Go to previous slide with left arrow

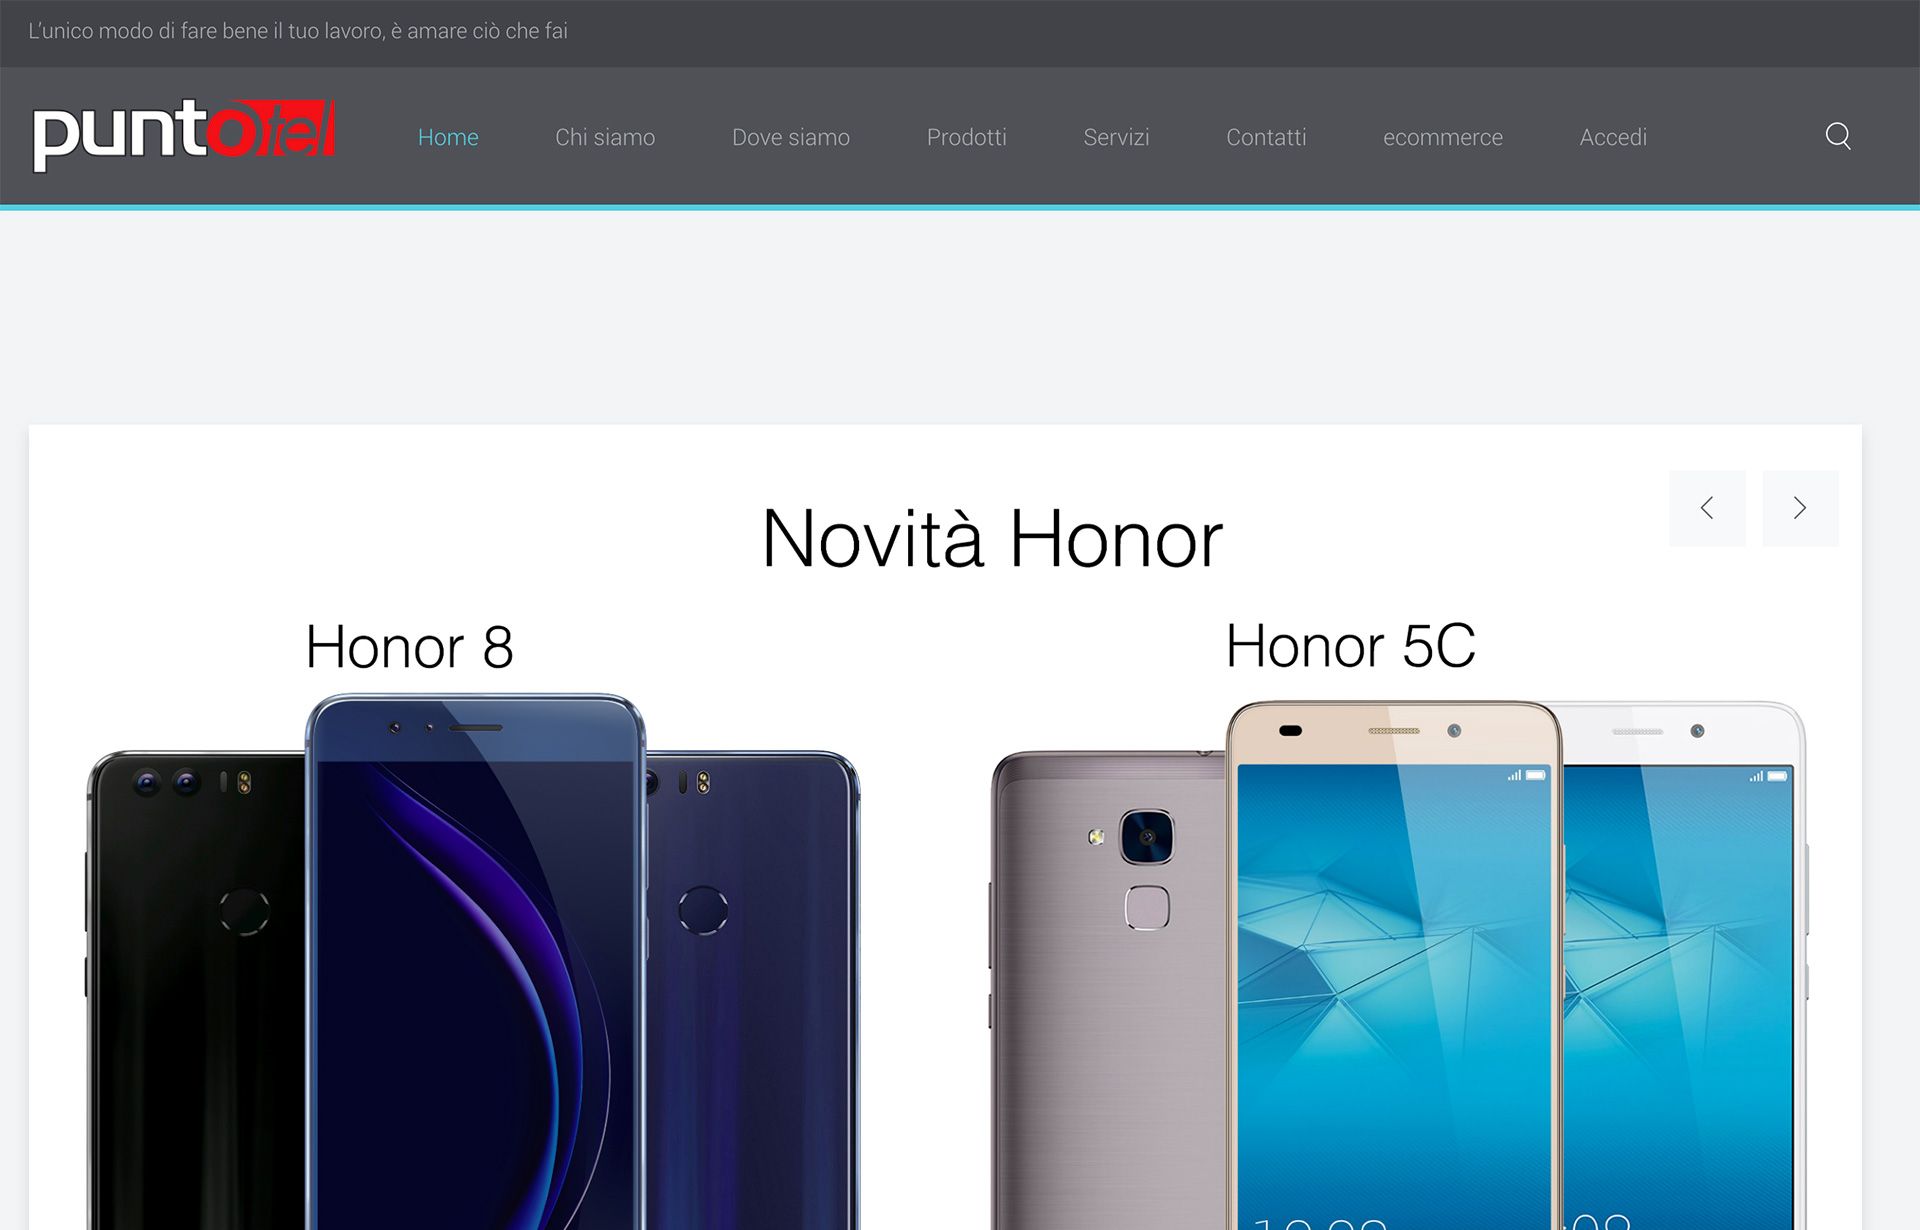(1707, 508)
